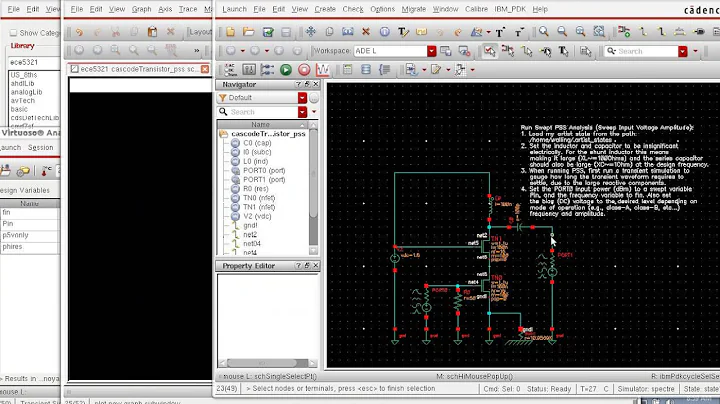Open the object Properties (blue info) icon
This screenshot has width=720, height=404.
[384, 32]
